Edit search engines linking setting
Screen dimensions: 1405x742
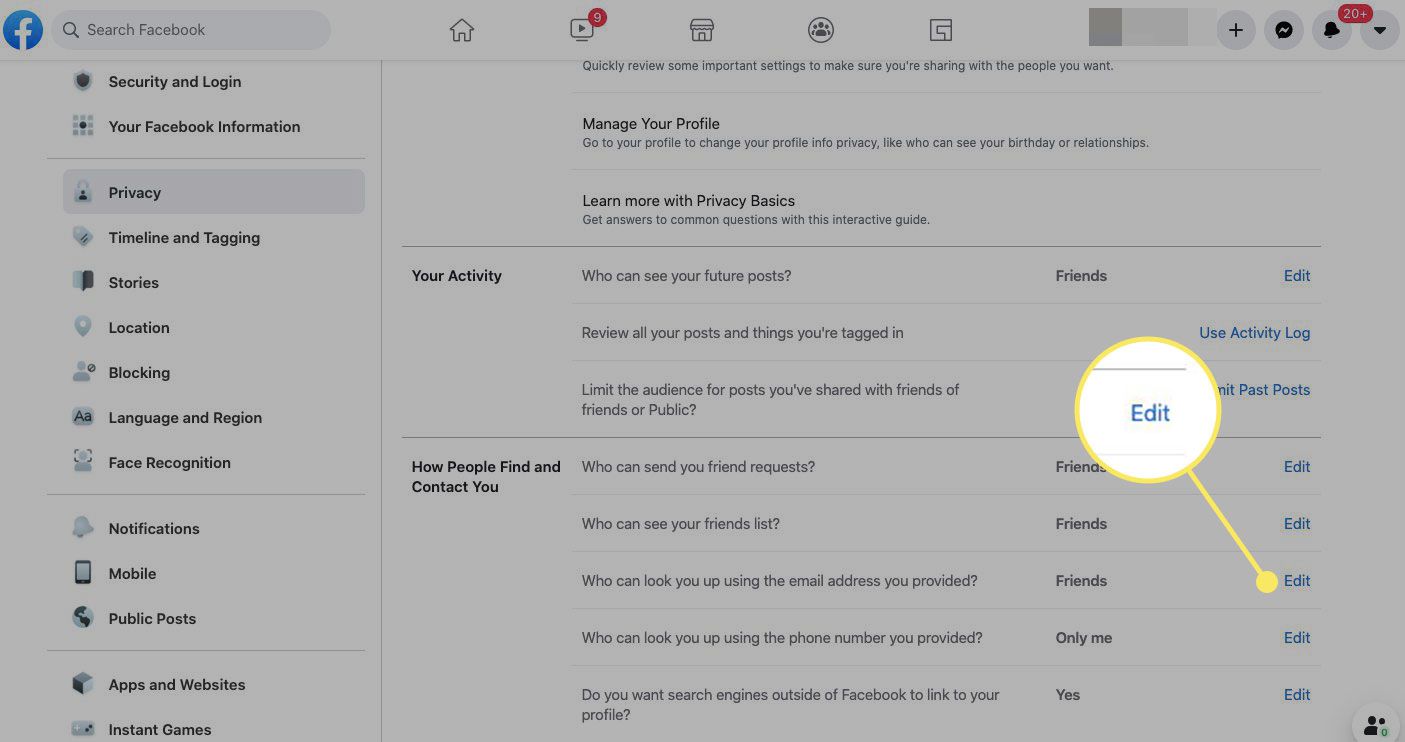1297,695
